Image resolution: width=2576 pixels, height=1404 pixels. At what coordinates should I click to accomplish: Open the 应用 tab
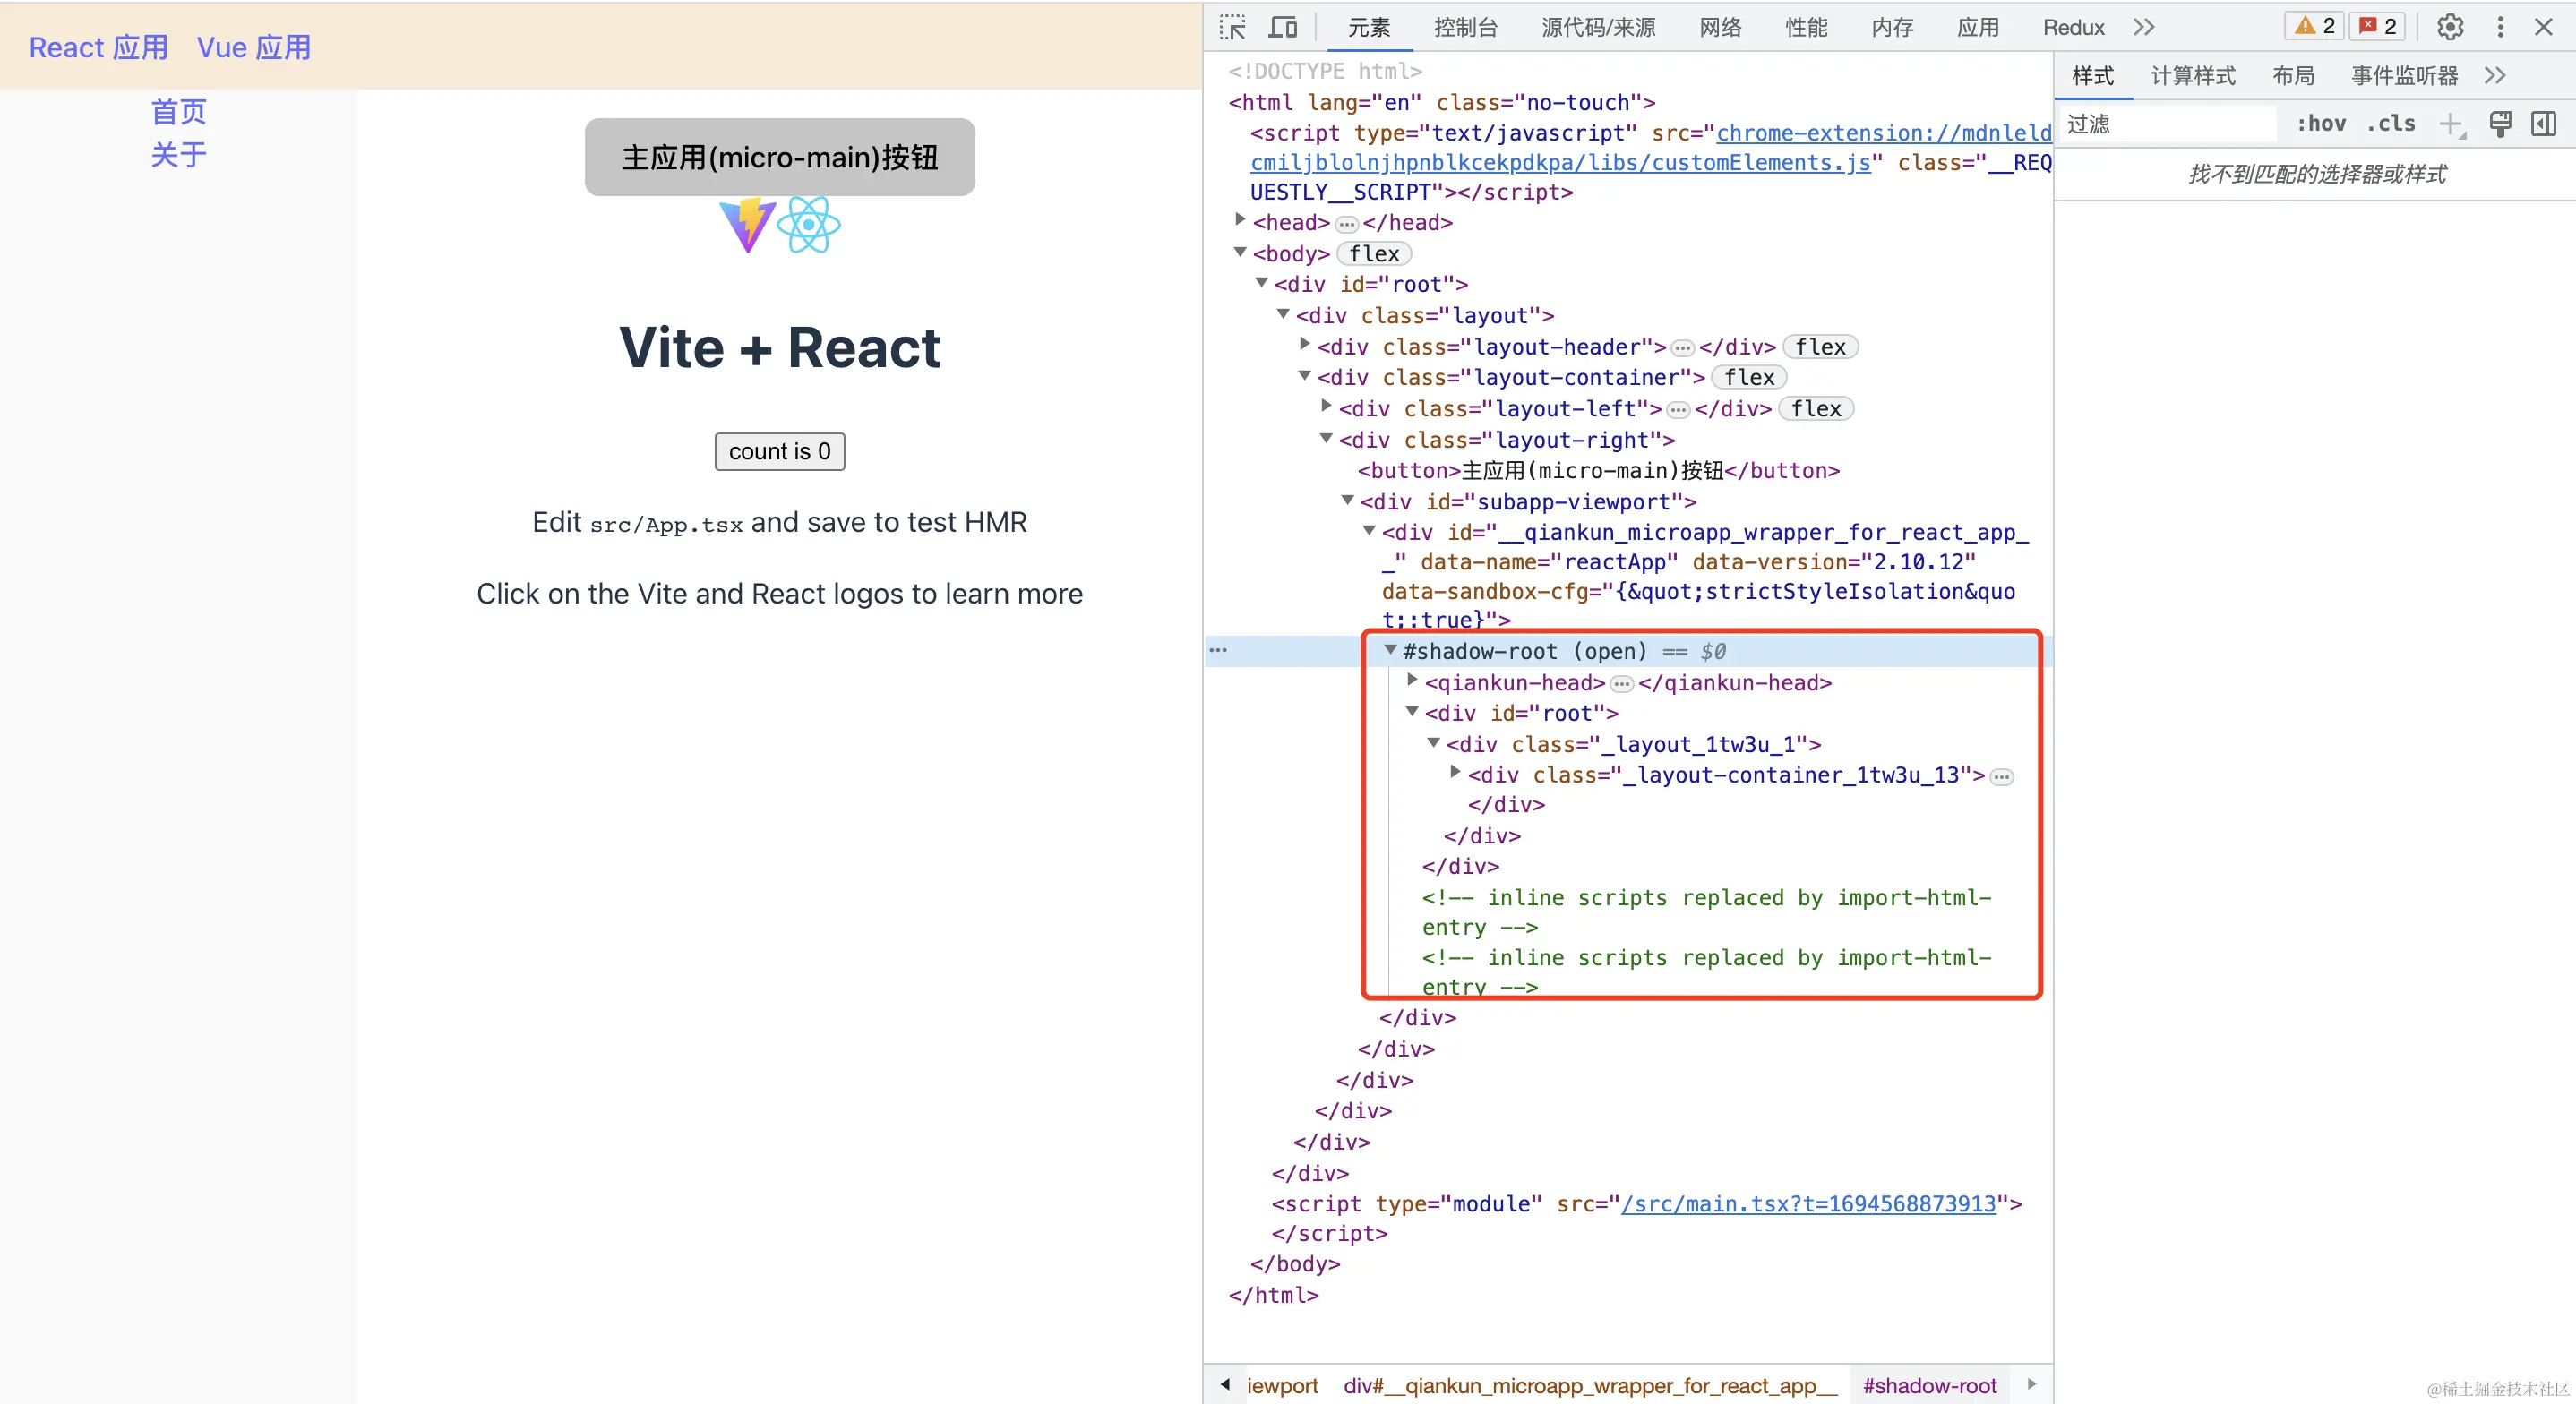1978,27
